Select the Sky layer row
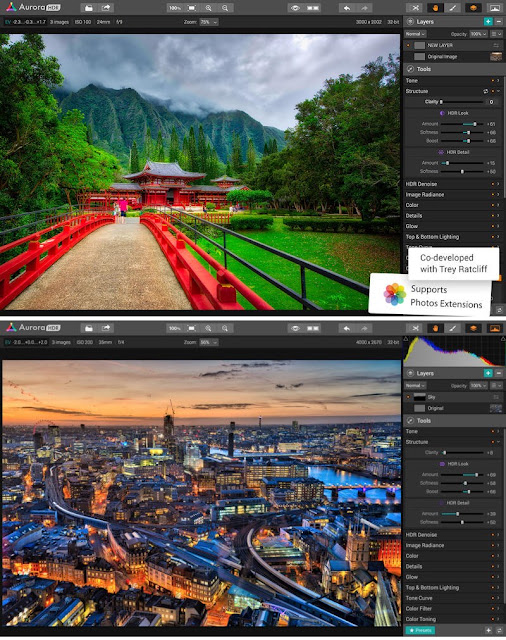Screen dimensions: 506x640 [x=453, y=397]
